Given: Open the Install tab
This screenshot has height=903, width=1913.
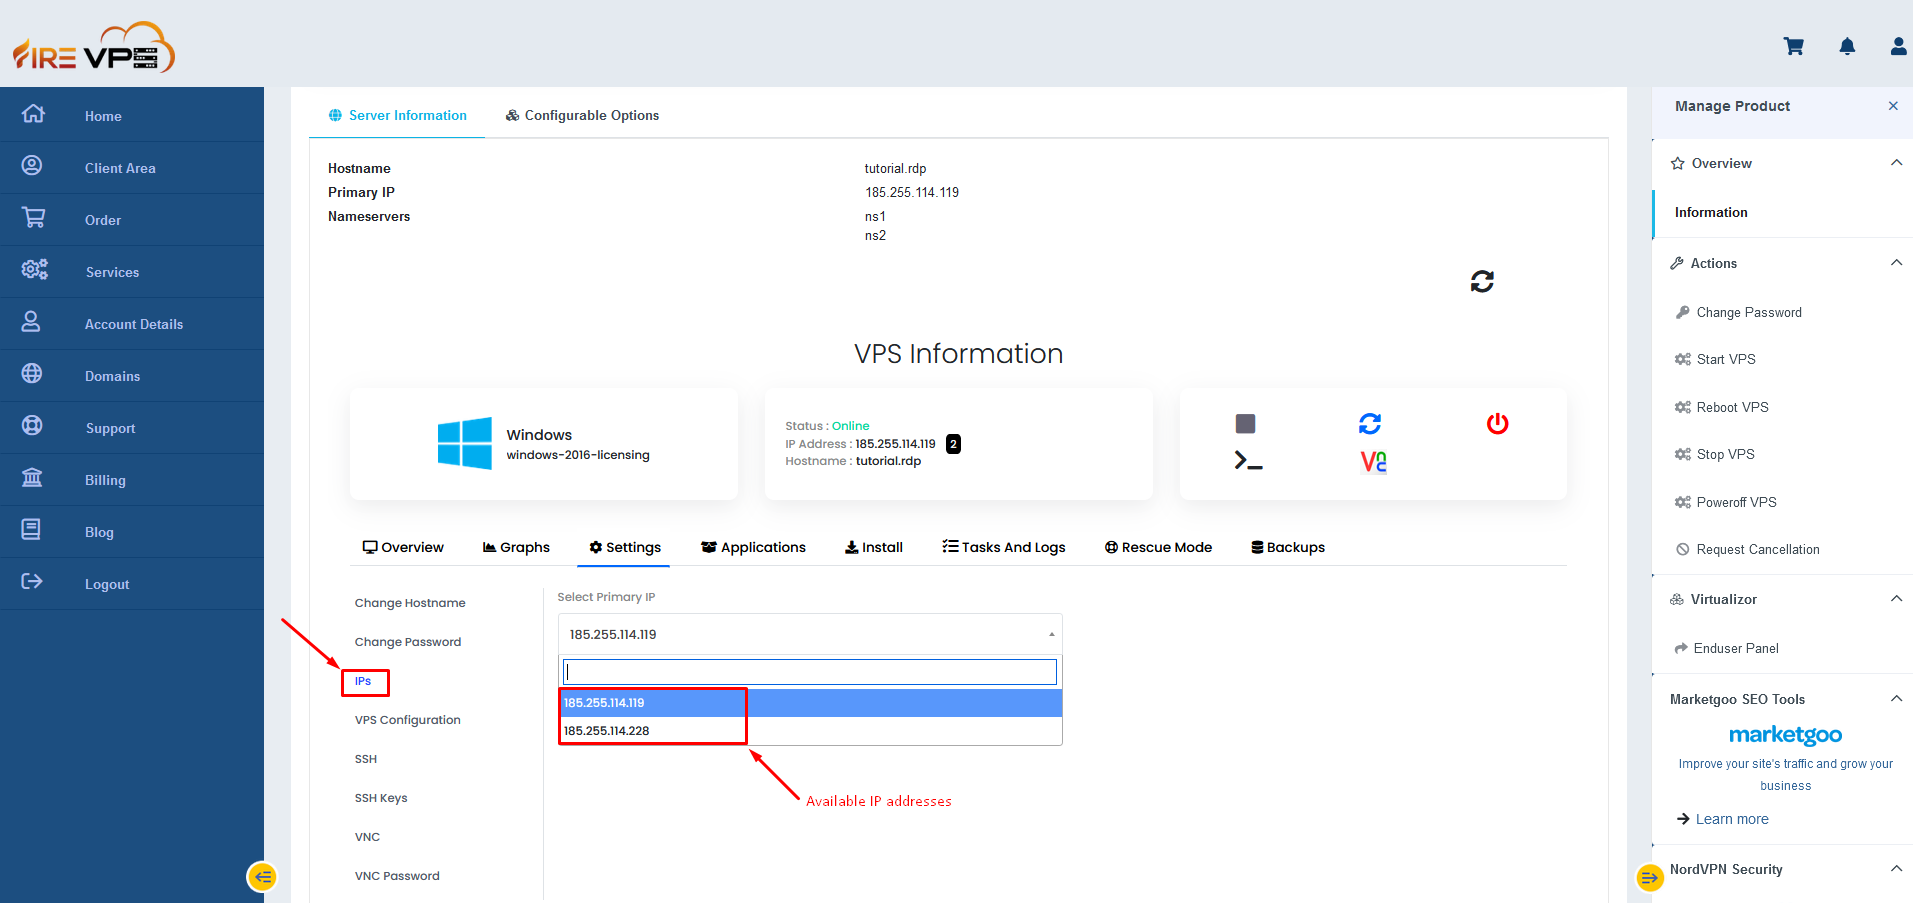Looking at the screenshot, I should click(x=874, y=547).
